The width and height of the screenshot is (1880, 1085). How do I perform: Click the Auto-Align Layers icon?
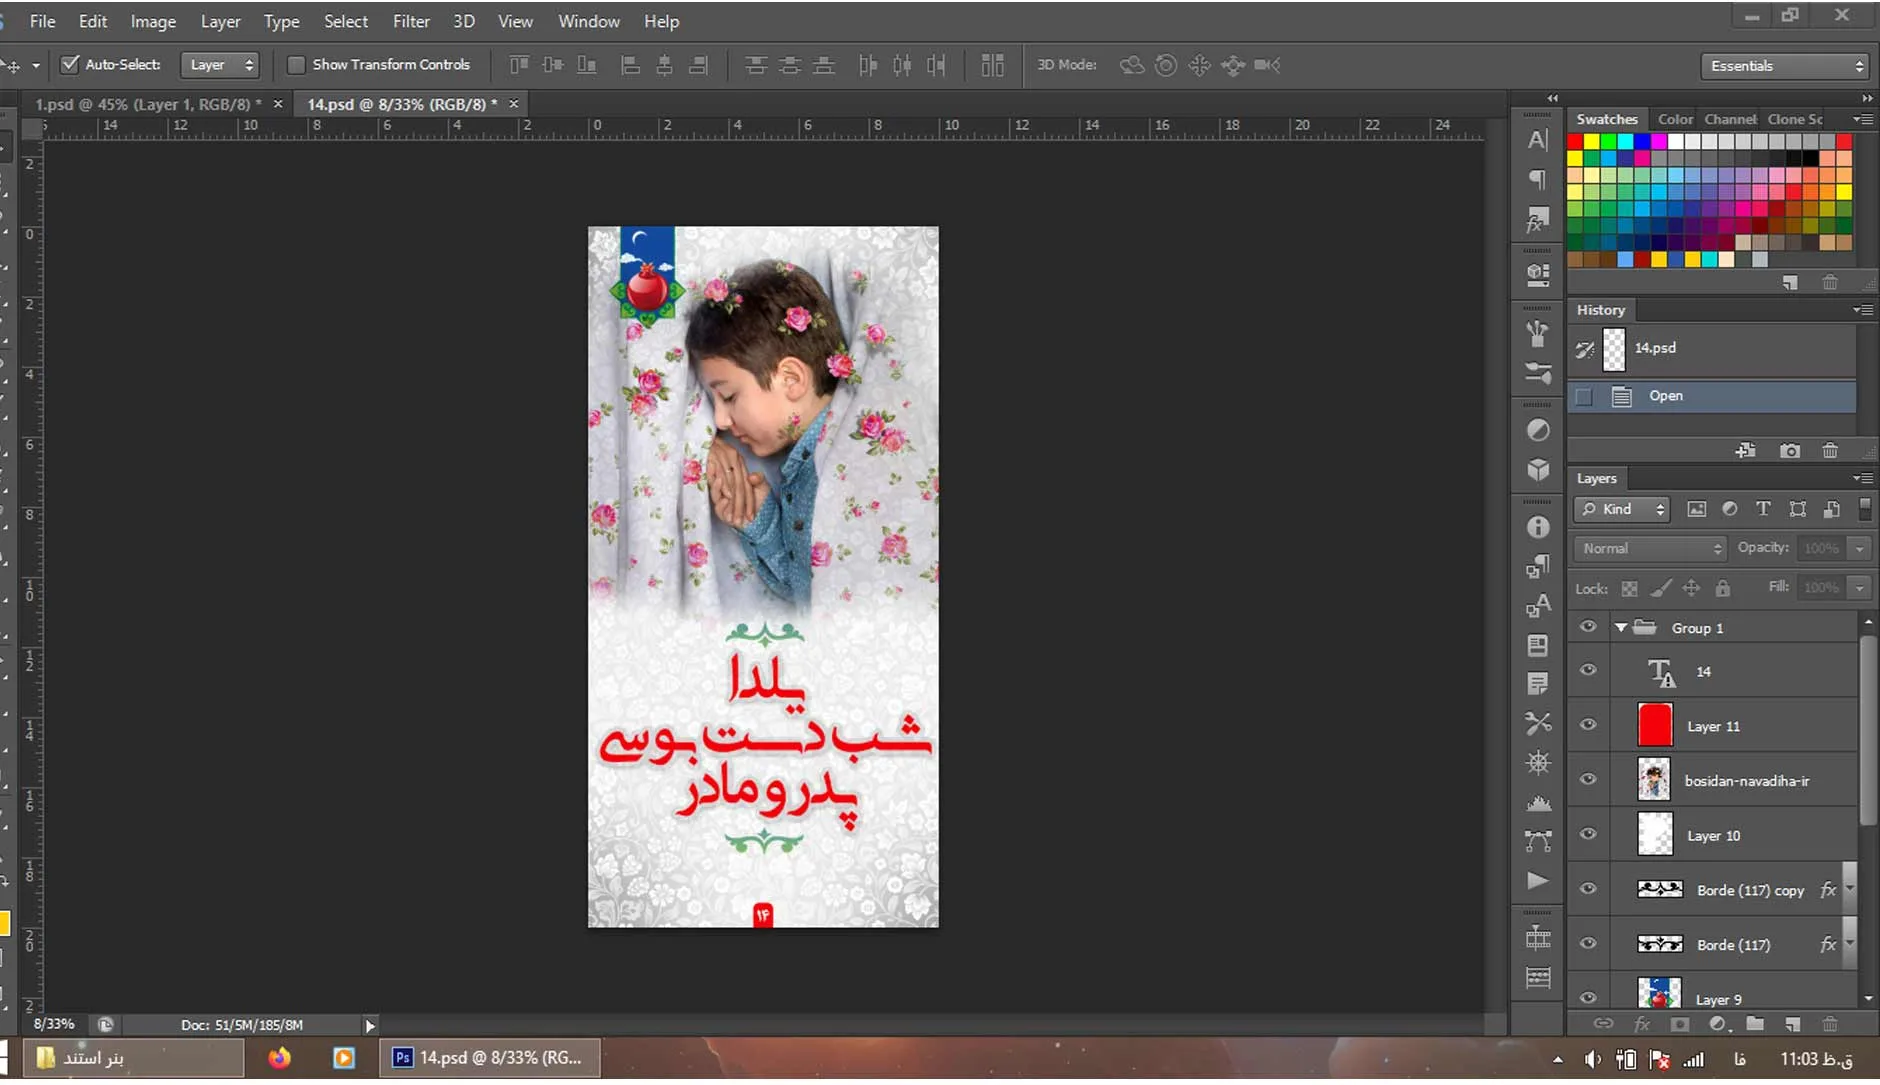coord(992,65)
